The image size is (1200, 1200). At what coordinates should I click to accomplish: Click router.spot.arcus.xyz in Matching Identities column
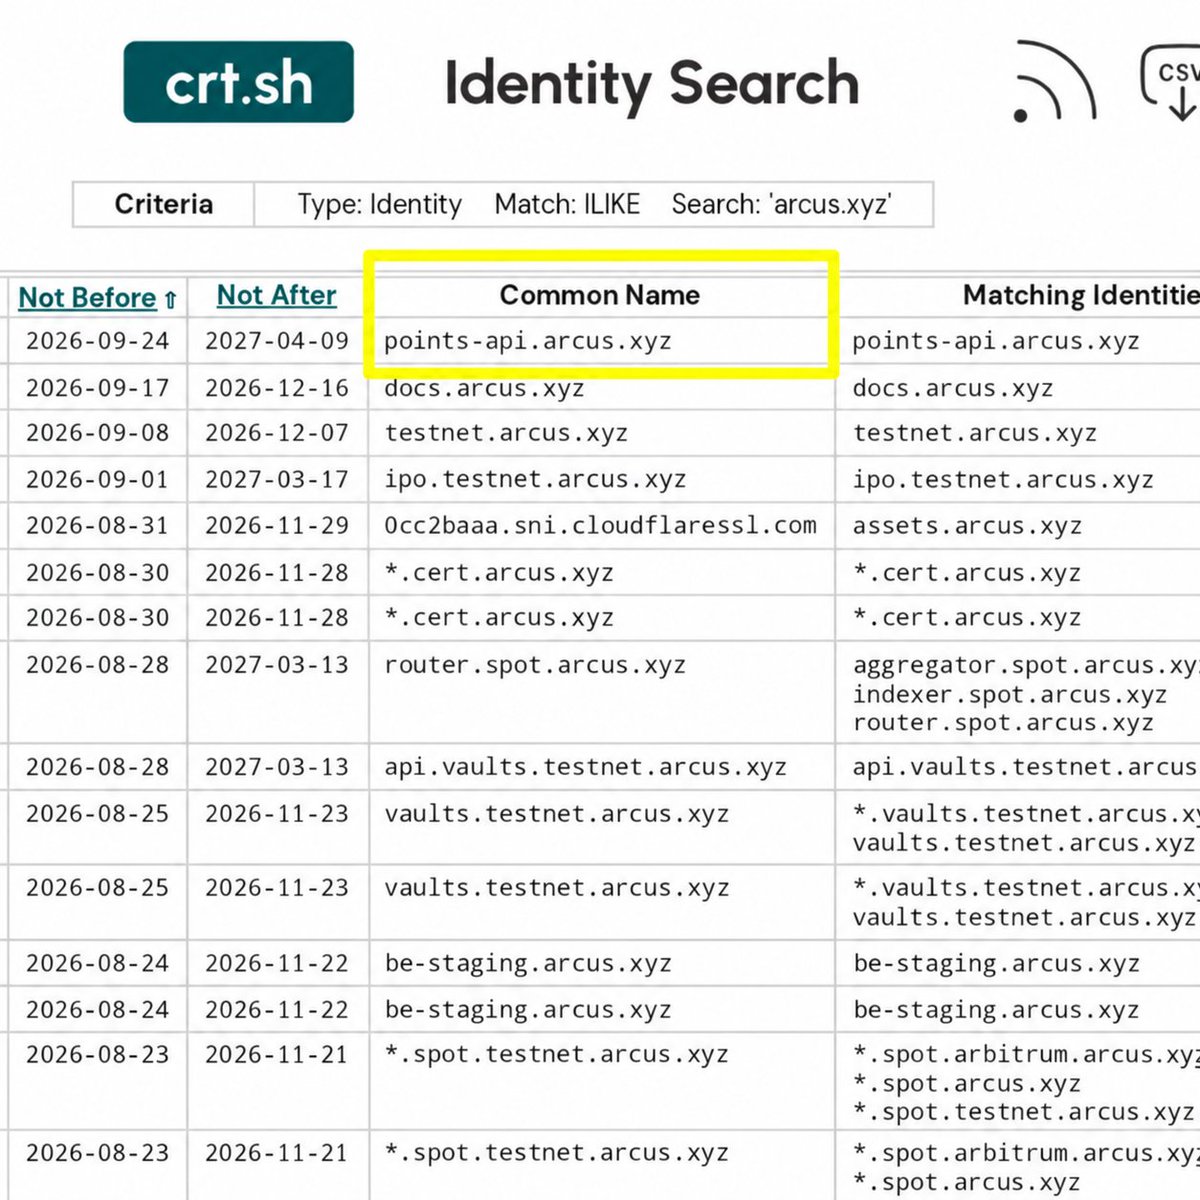coord(1004,722)
